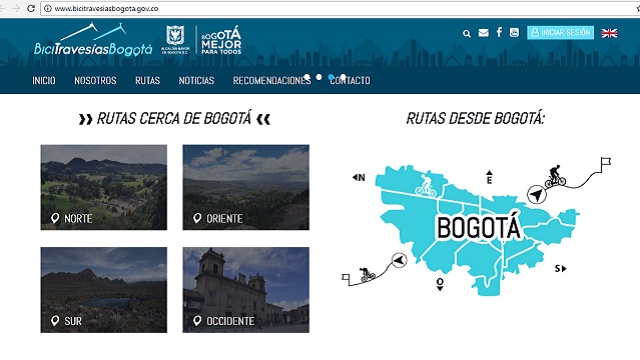The height and width of the screenshot is (360, 640).
Task: Select the Norte route card
Action: click(x=104, y=187)
